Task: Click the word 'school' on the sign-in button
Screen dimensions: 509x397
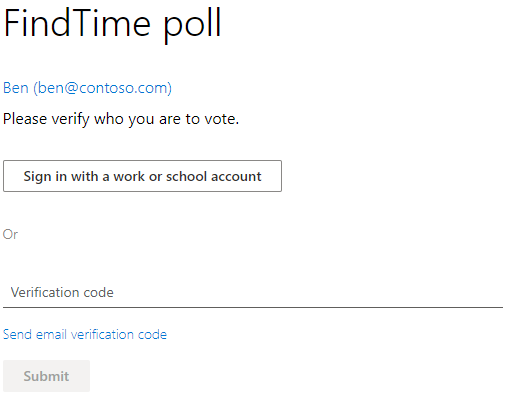Action: tap(187, 176)
